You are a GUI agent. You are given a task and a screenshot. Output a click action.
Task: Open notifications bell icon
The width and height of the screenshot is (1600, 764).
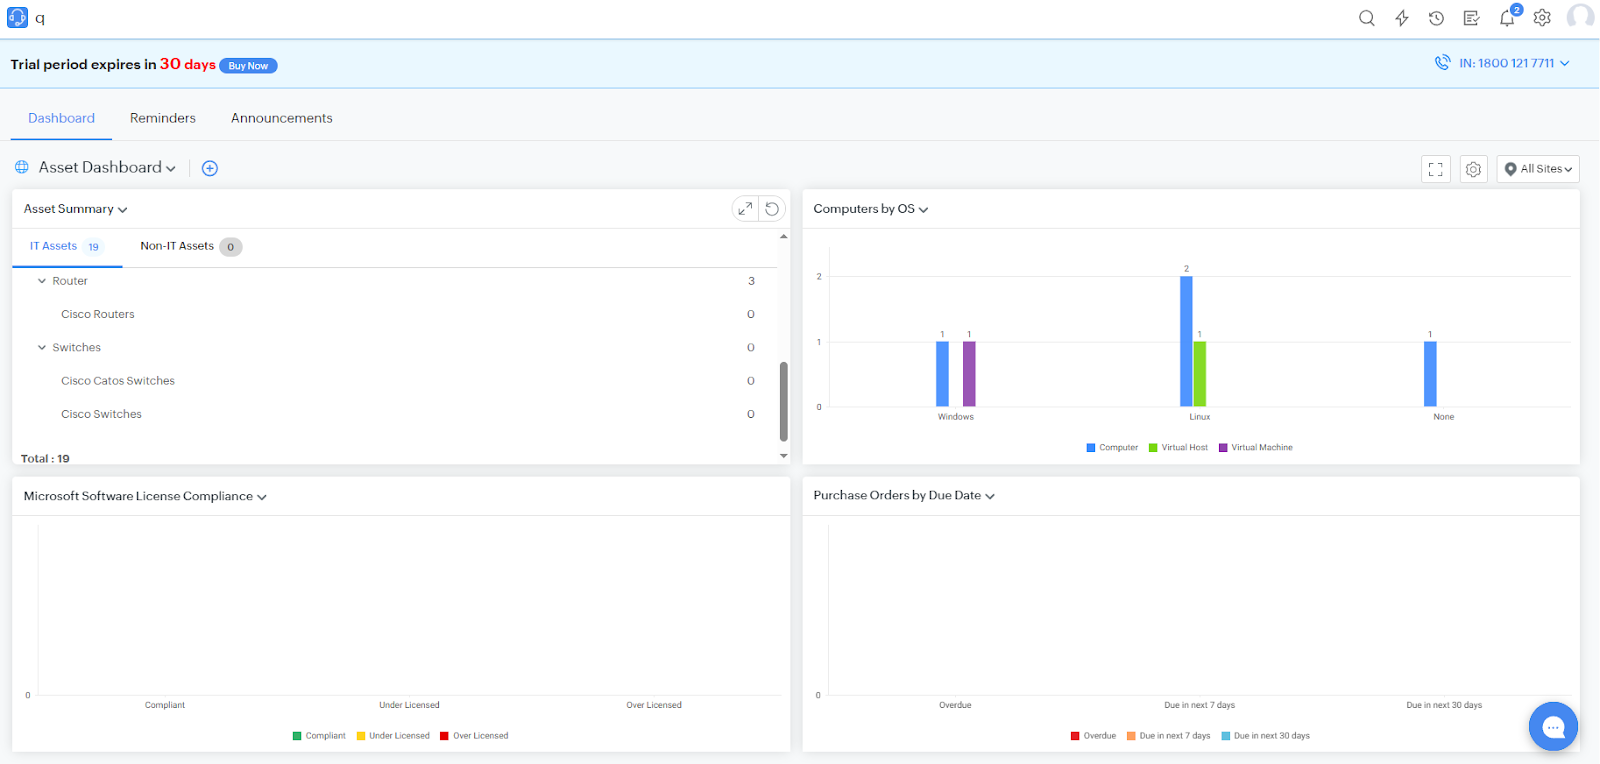[x=1507, y=18]
